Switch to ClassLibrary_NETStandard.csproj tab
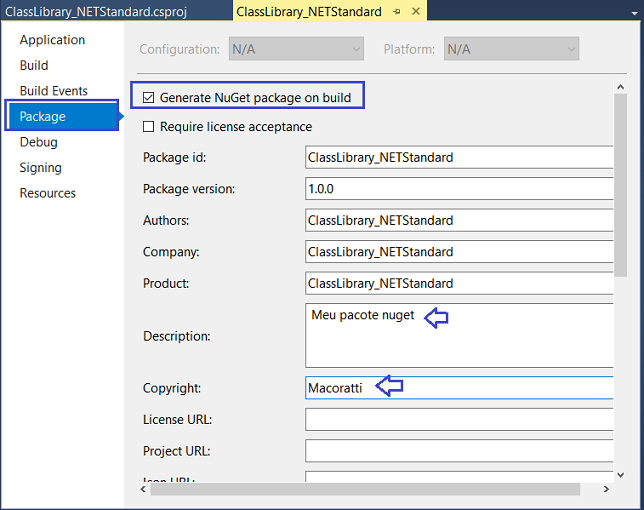 tap(96, 11)
